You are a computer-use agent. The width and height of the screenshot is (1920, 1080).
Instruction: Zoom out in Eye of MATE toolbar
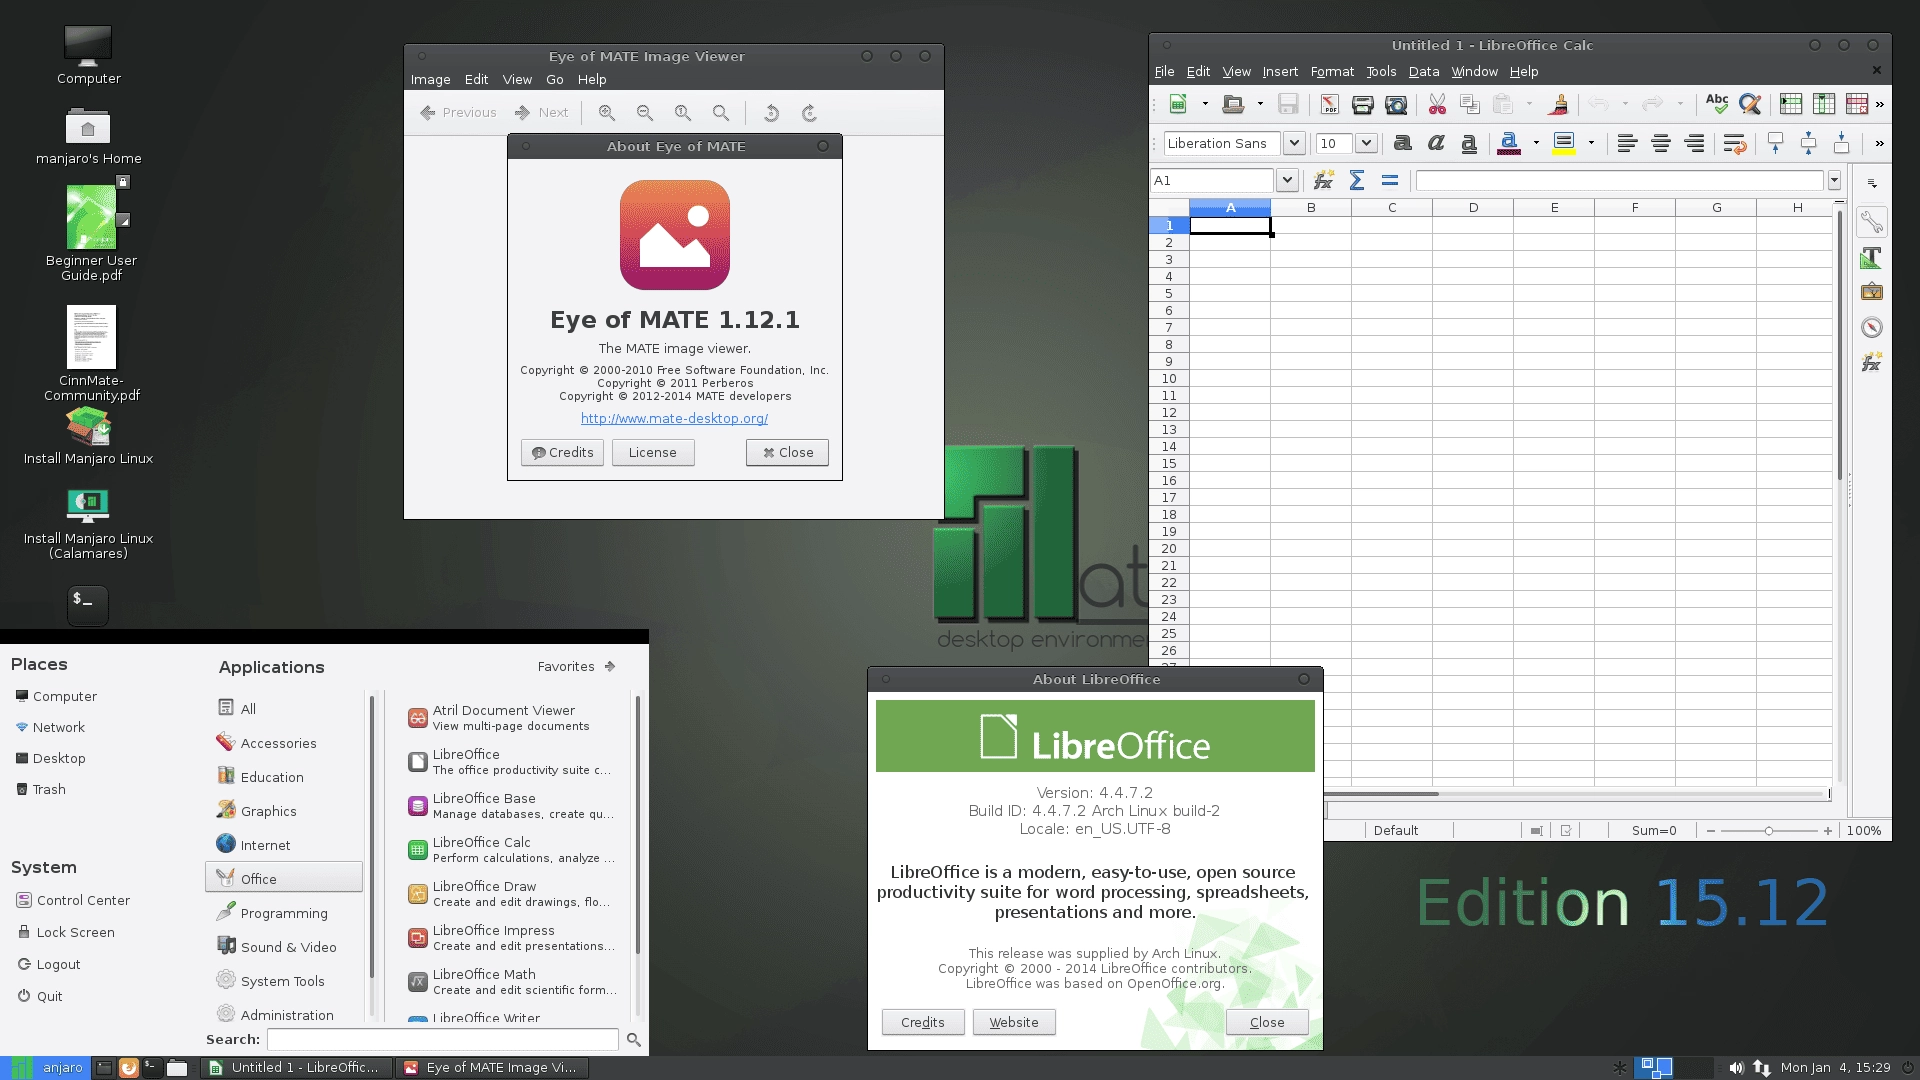point(645,113)
